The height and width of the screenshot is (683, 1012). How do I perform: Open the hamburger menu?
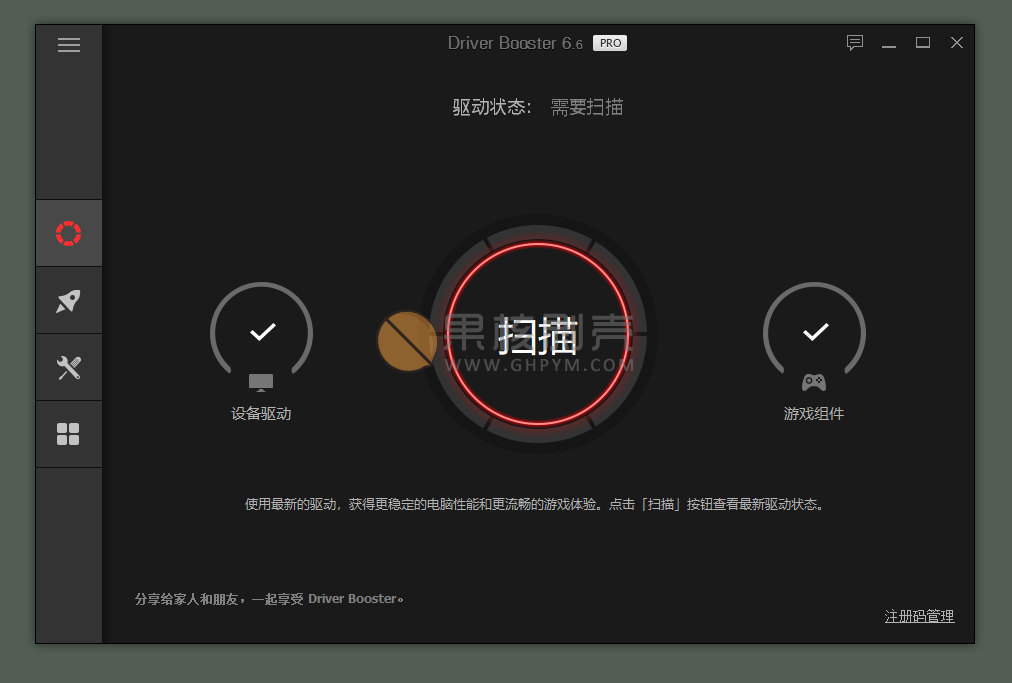point(68,45)
